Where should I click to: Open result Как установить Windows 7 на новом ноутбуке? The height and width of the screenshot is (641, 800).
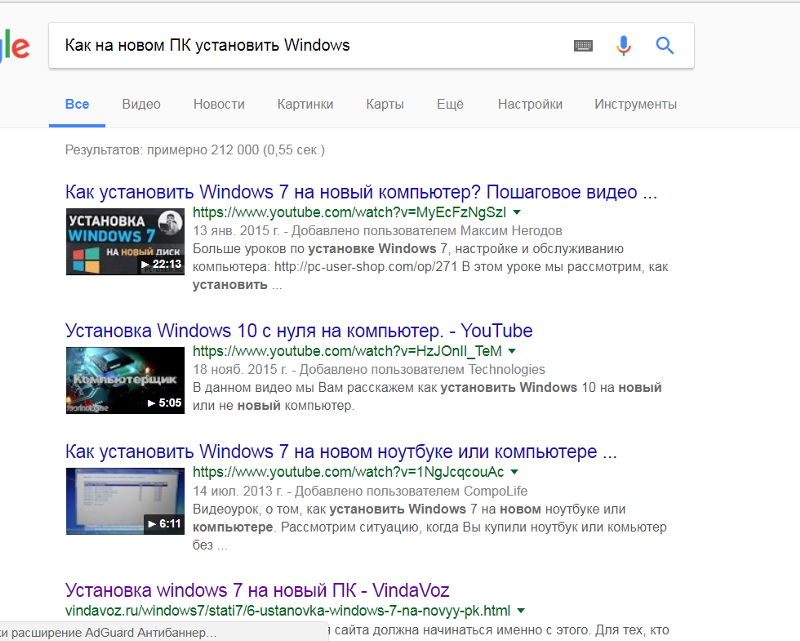click(x=341, y=452)
